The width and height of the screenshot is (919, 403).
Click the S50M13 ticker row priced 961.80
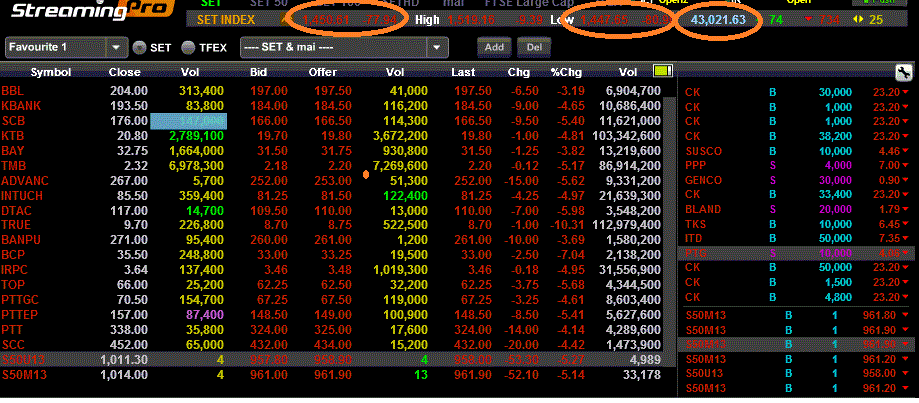(x=798, y=316)
